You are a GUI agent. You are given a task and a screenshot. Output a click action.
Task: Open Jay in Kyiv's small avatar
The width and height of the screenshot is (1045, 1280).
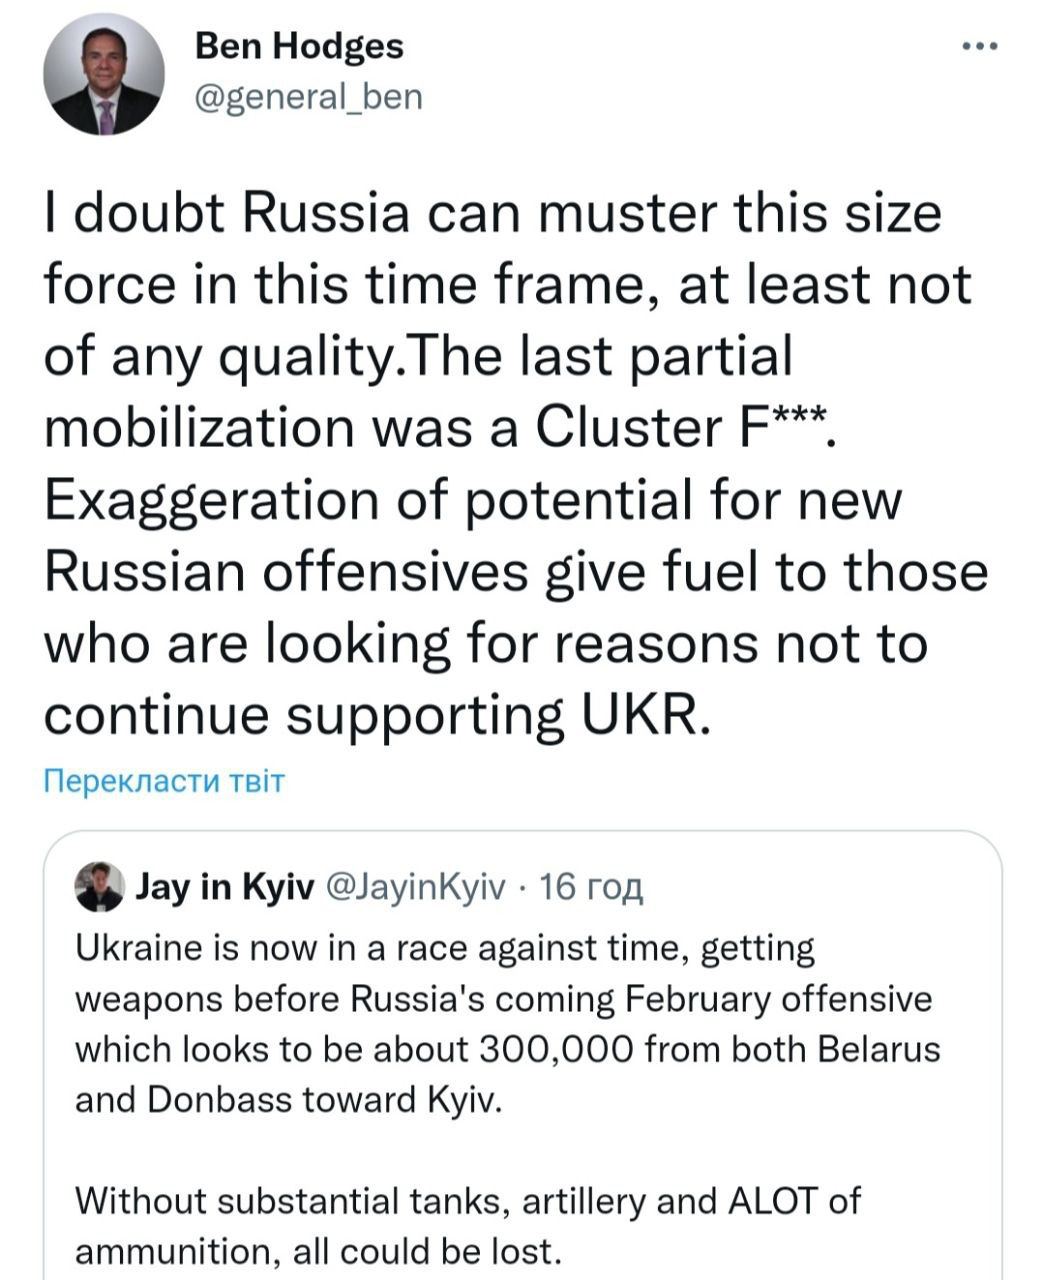tap(100, 886)
